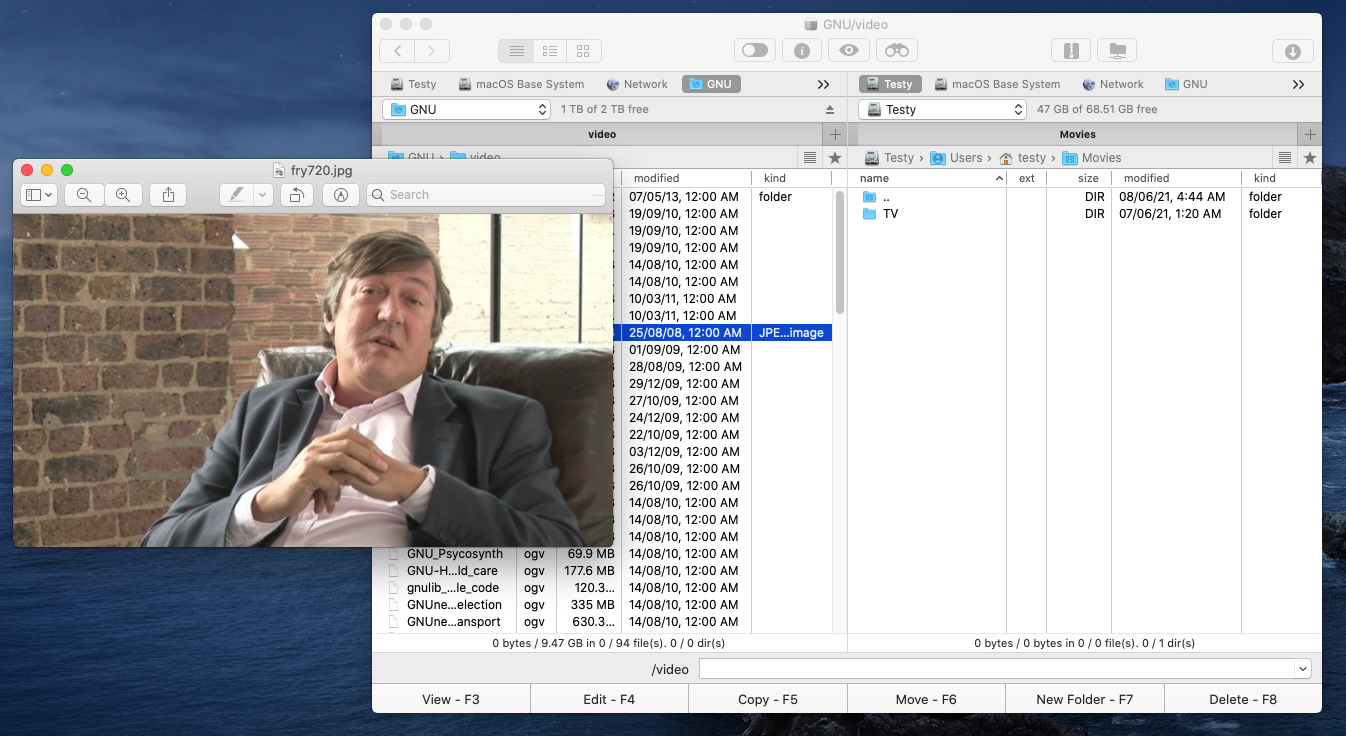Click the Preview highlight pen tool
The image size is (1346, 736).
pos(236,195)
